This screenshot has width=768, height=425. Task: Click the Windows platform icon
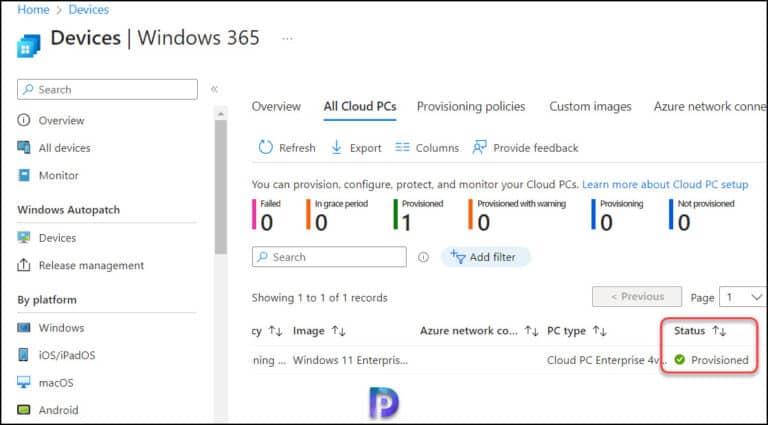click(x=24, y=327)
